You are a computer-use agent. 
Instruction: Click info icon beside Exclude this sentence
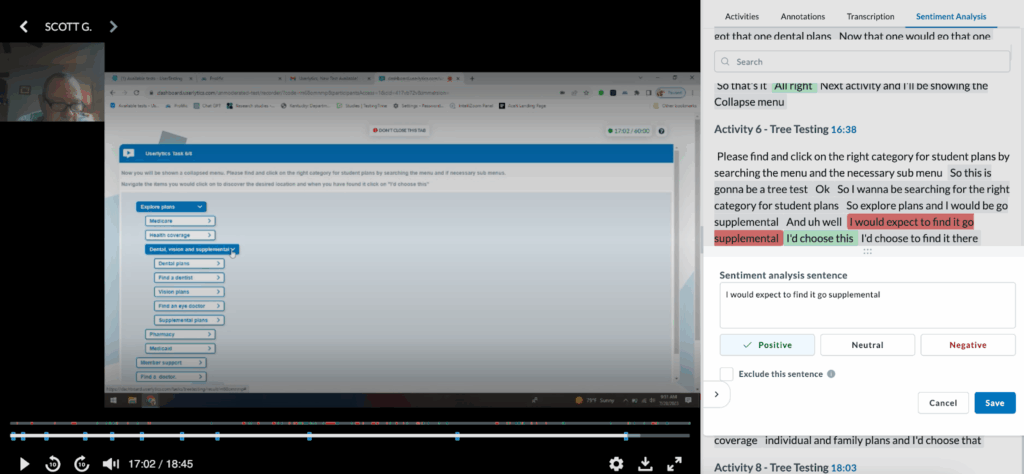coord(832,374)
